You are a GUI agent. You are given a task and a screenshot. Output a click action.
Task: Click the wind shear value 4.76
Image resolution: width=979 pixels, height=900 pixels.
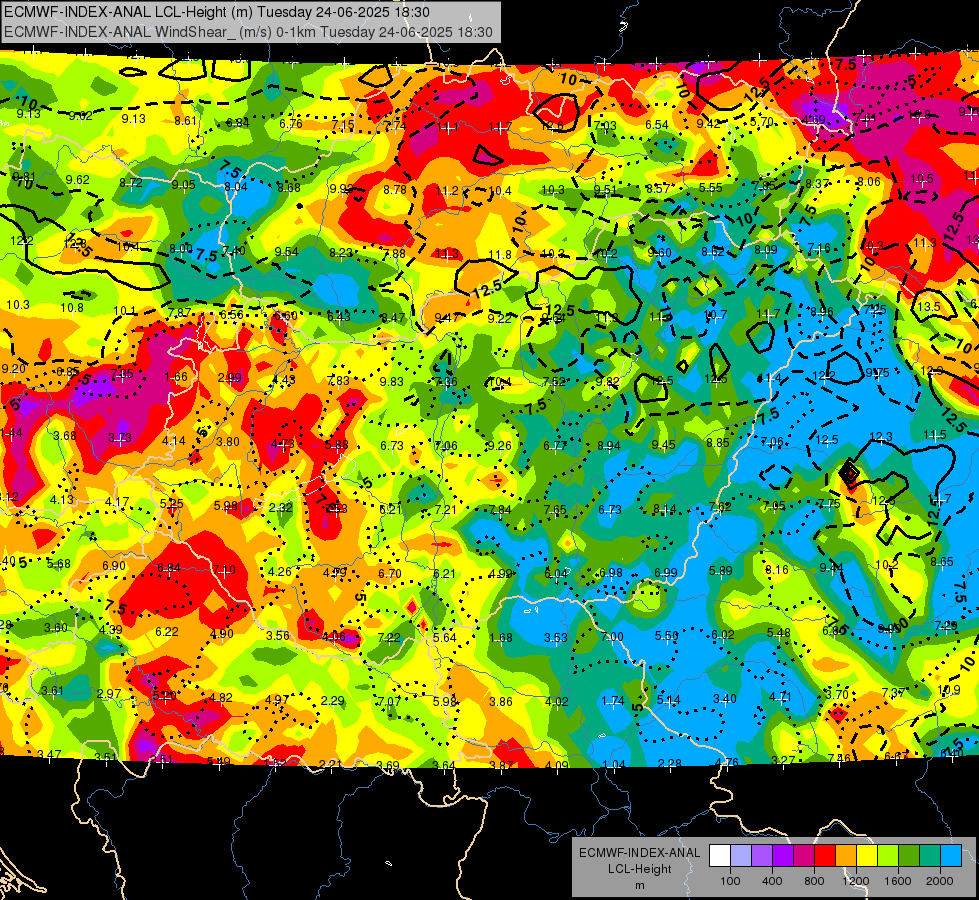click(727, 762)
